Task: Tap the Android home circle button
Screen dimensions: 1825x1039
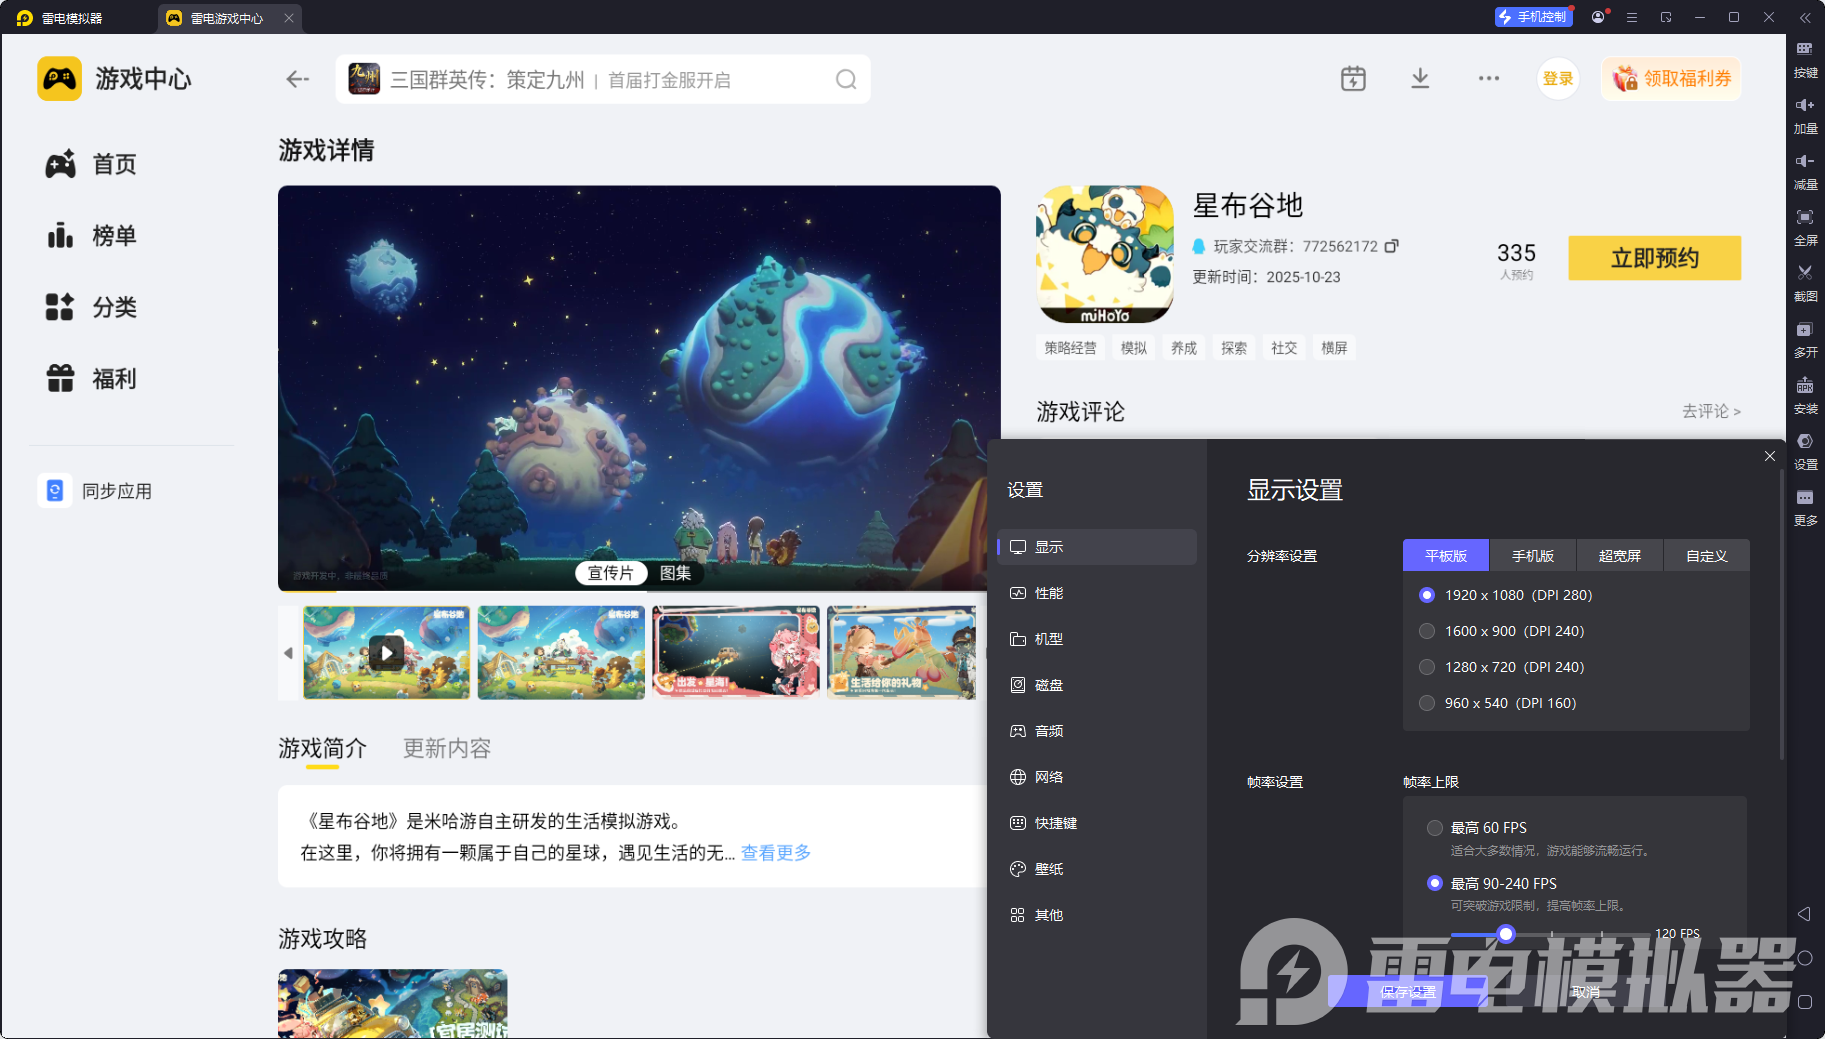Action: pos(1805,958)
